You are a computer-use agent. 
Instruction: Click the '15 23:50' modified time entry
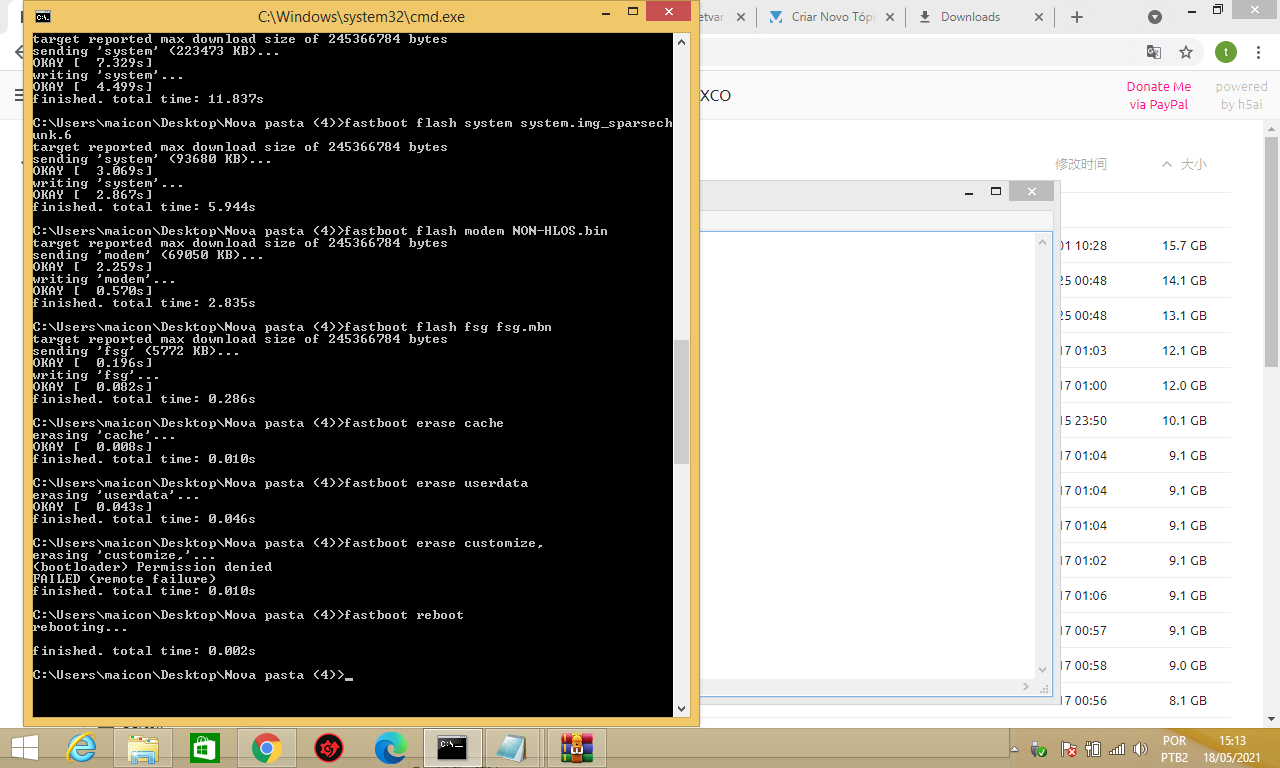tap(1083, 421)
